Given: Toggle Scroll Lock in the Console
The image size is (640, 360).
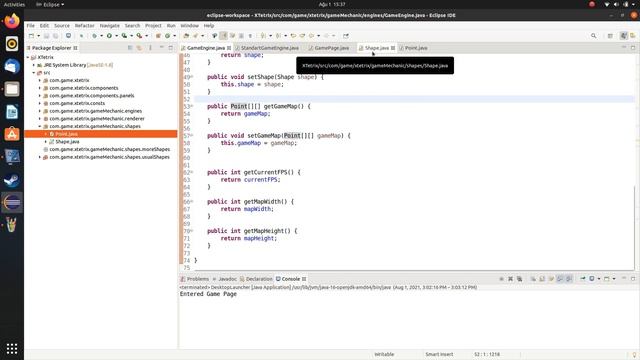Looking at the screenshot, I should point(542,279).
